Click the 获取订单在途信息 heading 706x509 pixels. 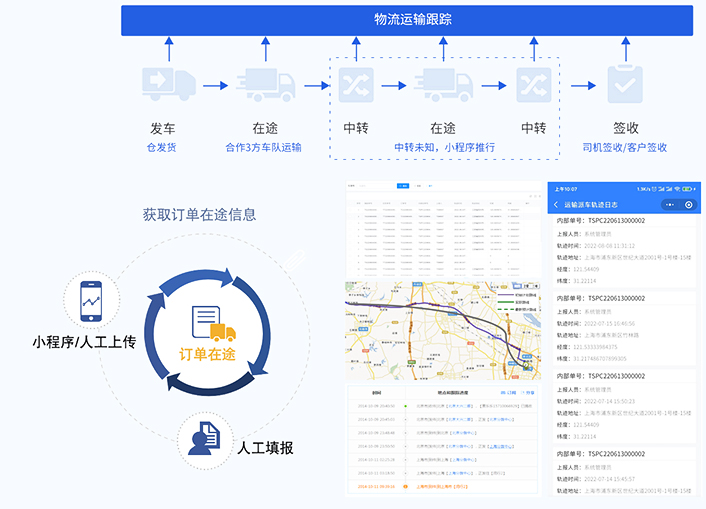click(199, 214)
